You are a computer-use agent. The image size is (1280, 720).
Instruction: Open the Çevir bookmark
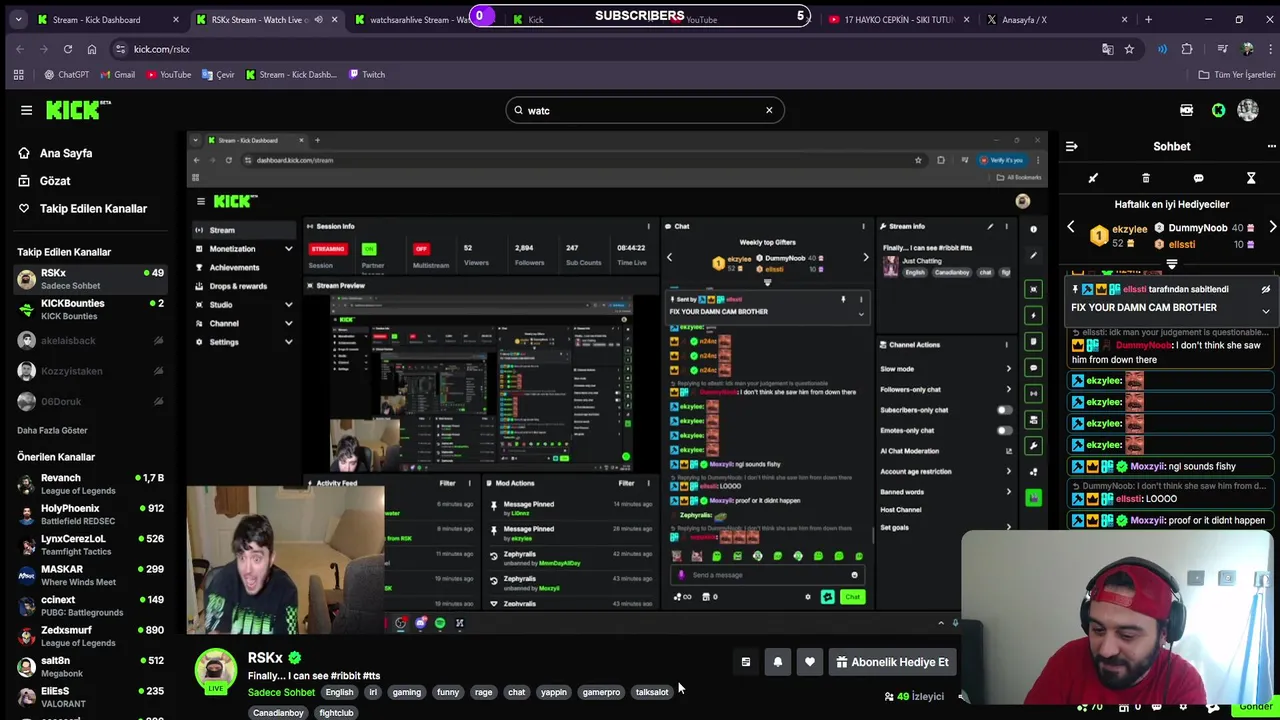[218, 74]
